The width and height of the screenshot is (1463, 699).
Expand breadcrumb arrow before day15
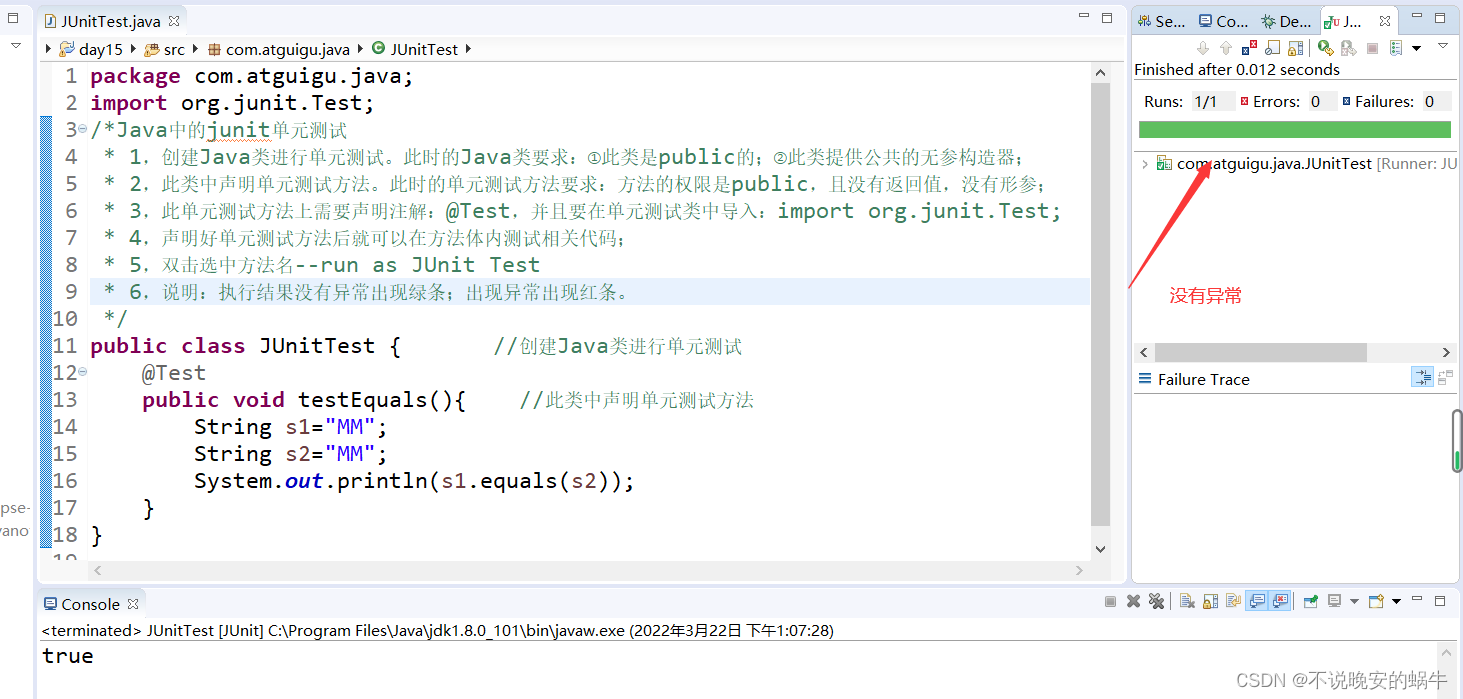(x=50, y=49)
